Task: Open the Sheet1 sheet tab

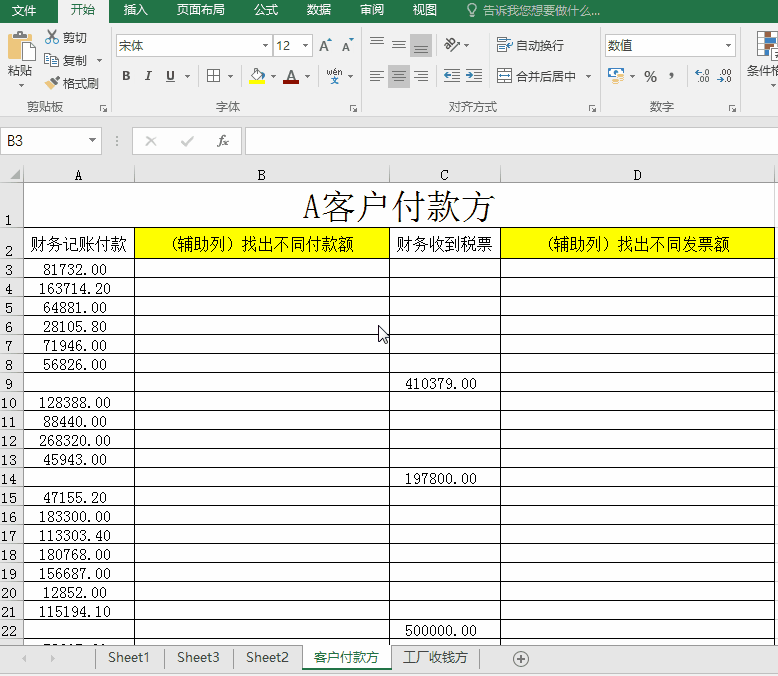Action: 129,658
